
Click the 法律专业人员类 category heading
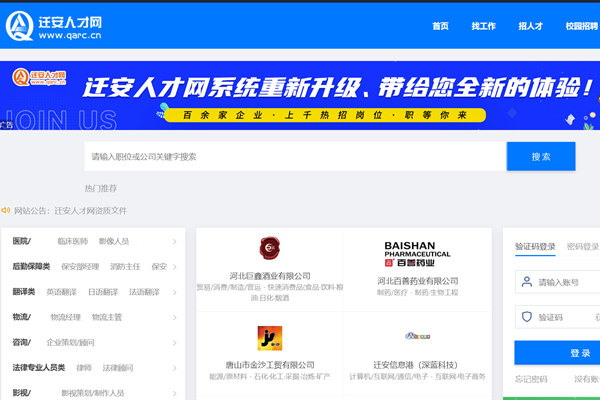coord(38,367)
